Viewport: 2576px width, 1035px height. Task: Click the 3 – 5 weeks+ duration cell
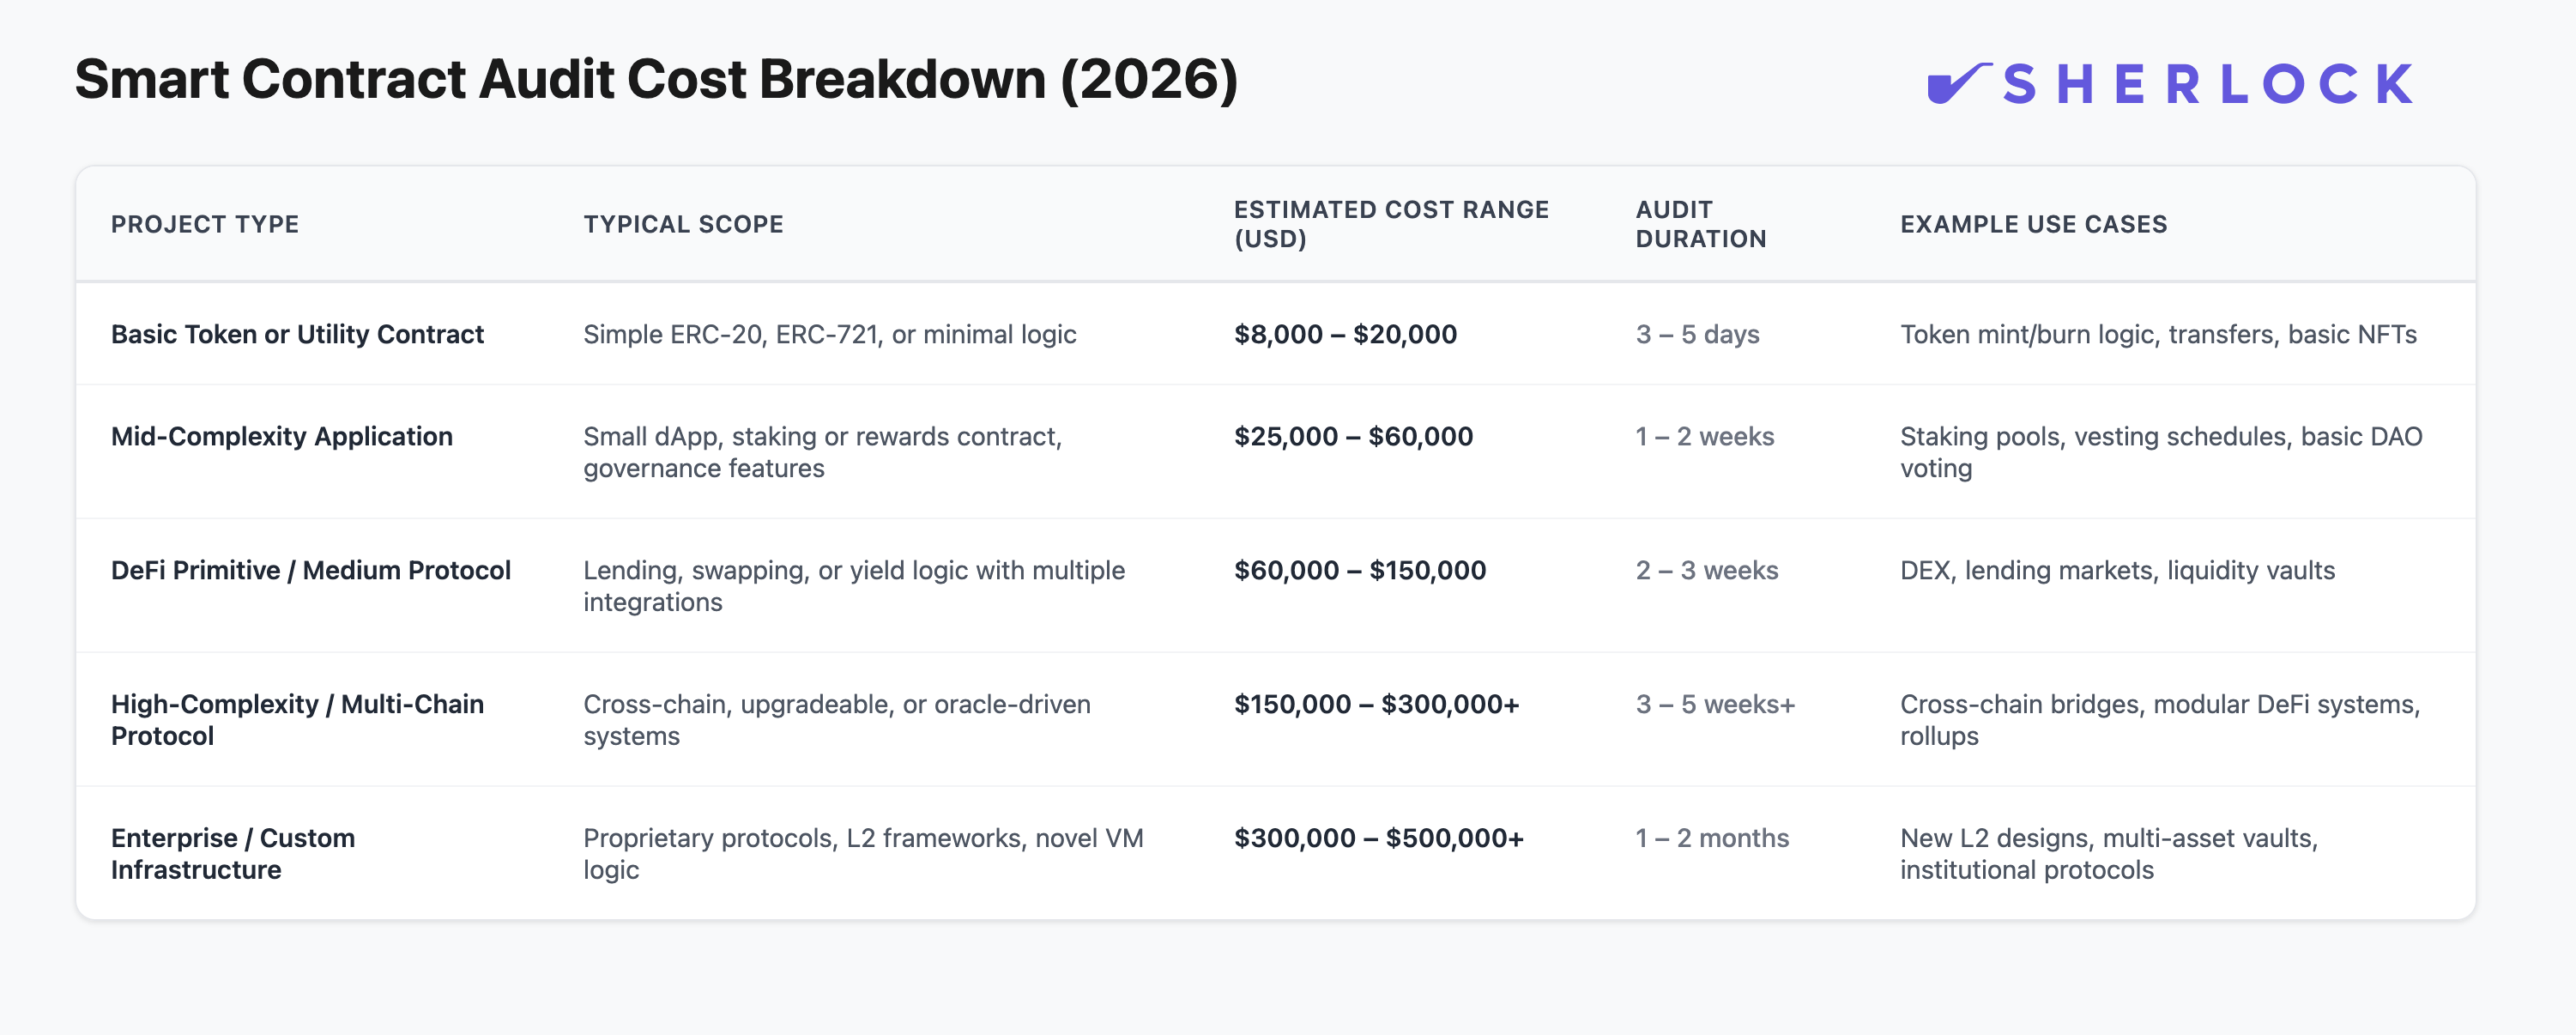[x=1715, y=704]
